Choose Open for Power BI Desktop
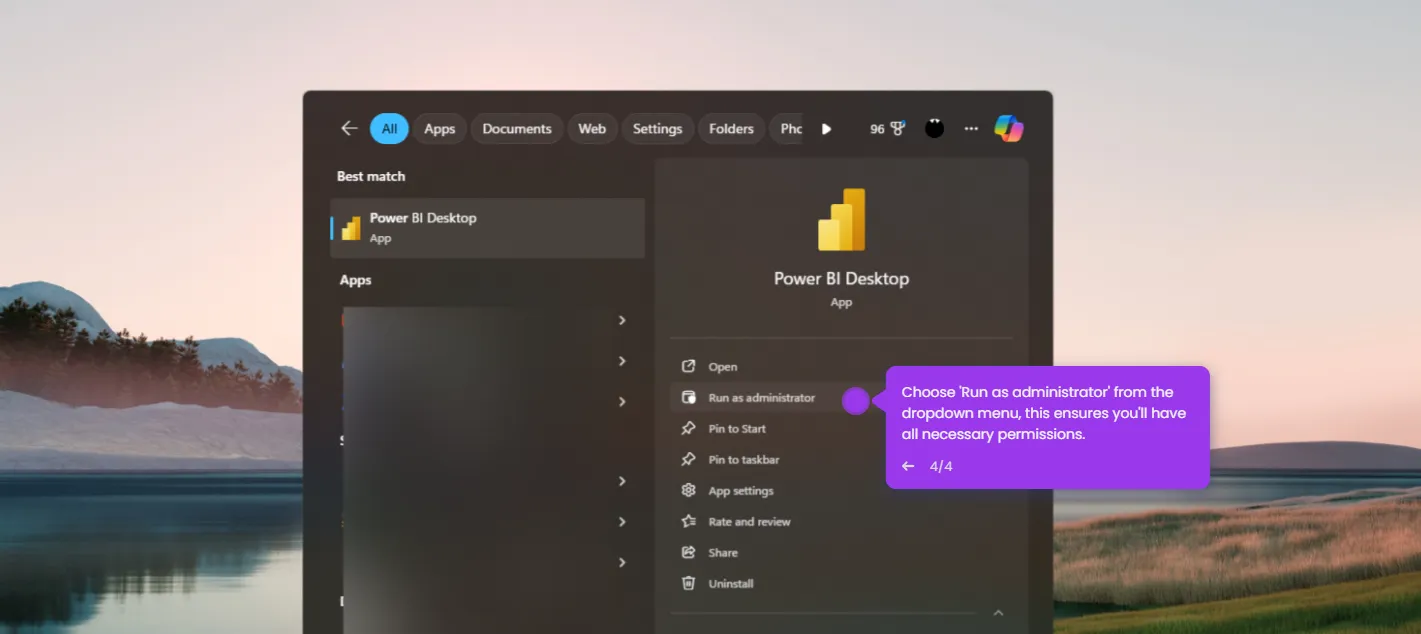This screenshot has width=1421, height=634. (841, 367)
